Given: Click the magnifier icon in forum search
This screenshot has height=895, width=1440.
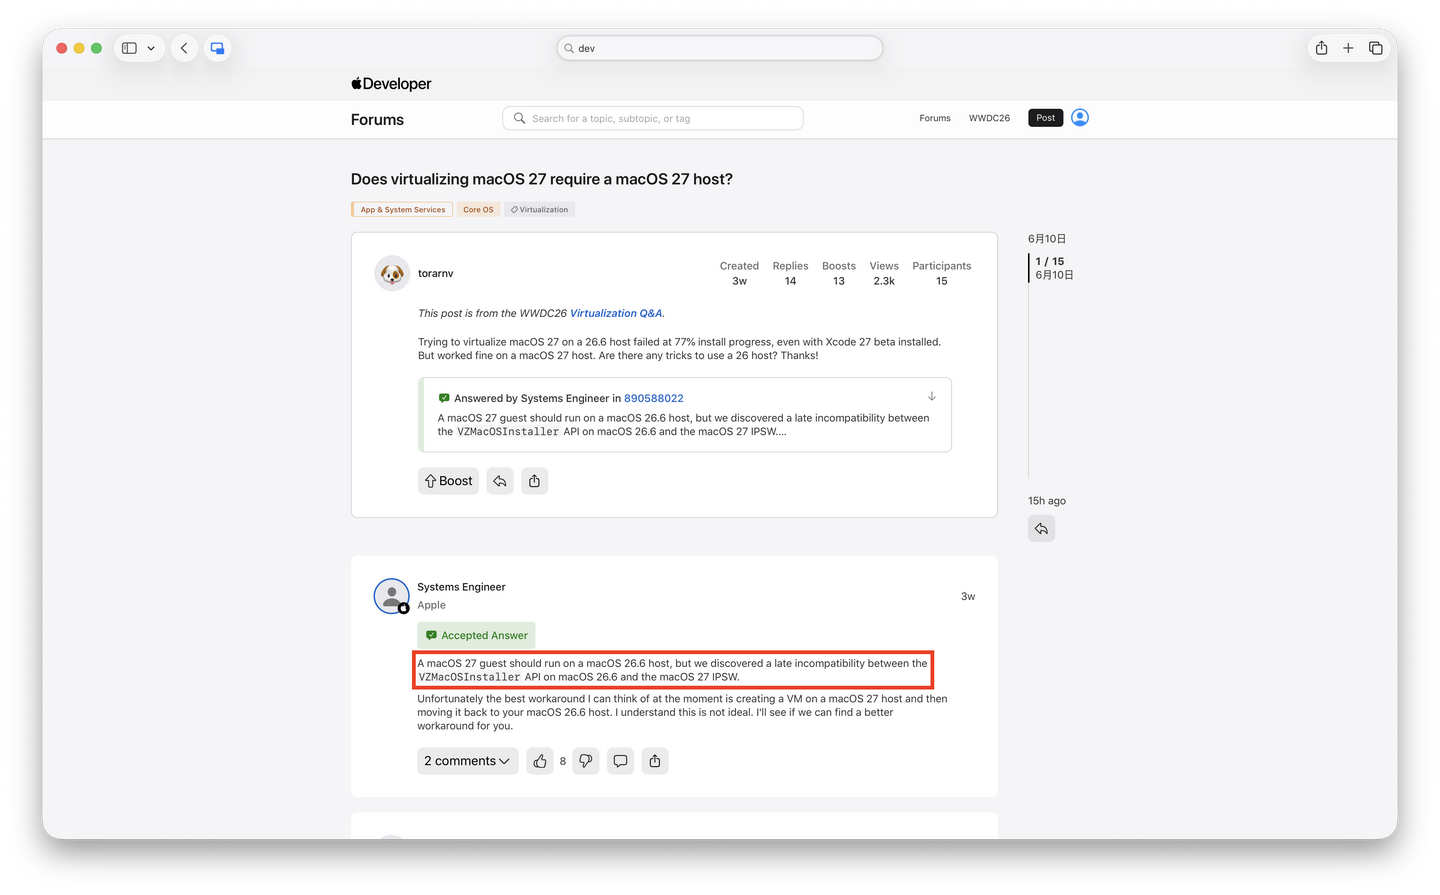Looking at the screenshot, I should pos(519,118).
